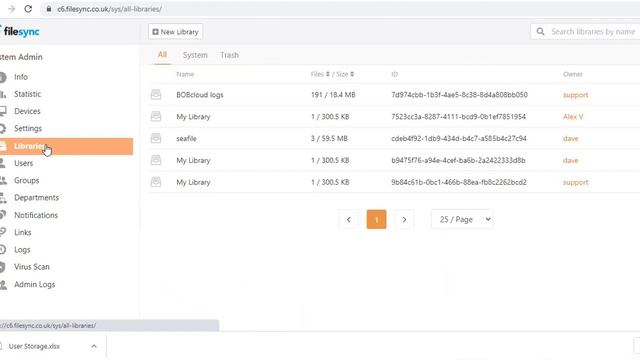
Task: Open Admin Logs in the sidebar
Action: 34,284
